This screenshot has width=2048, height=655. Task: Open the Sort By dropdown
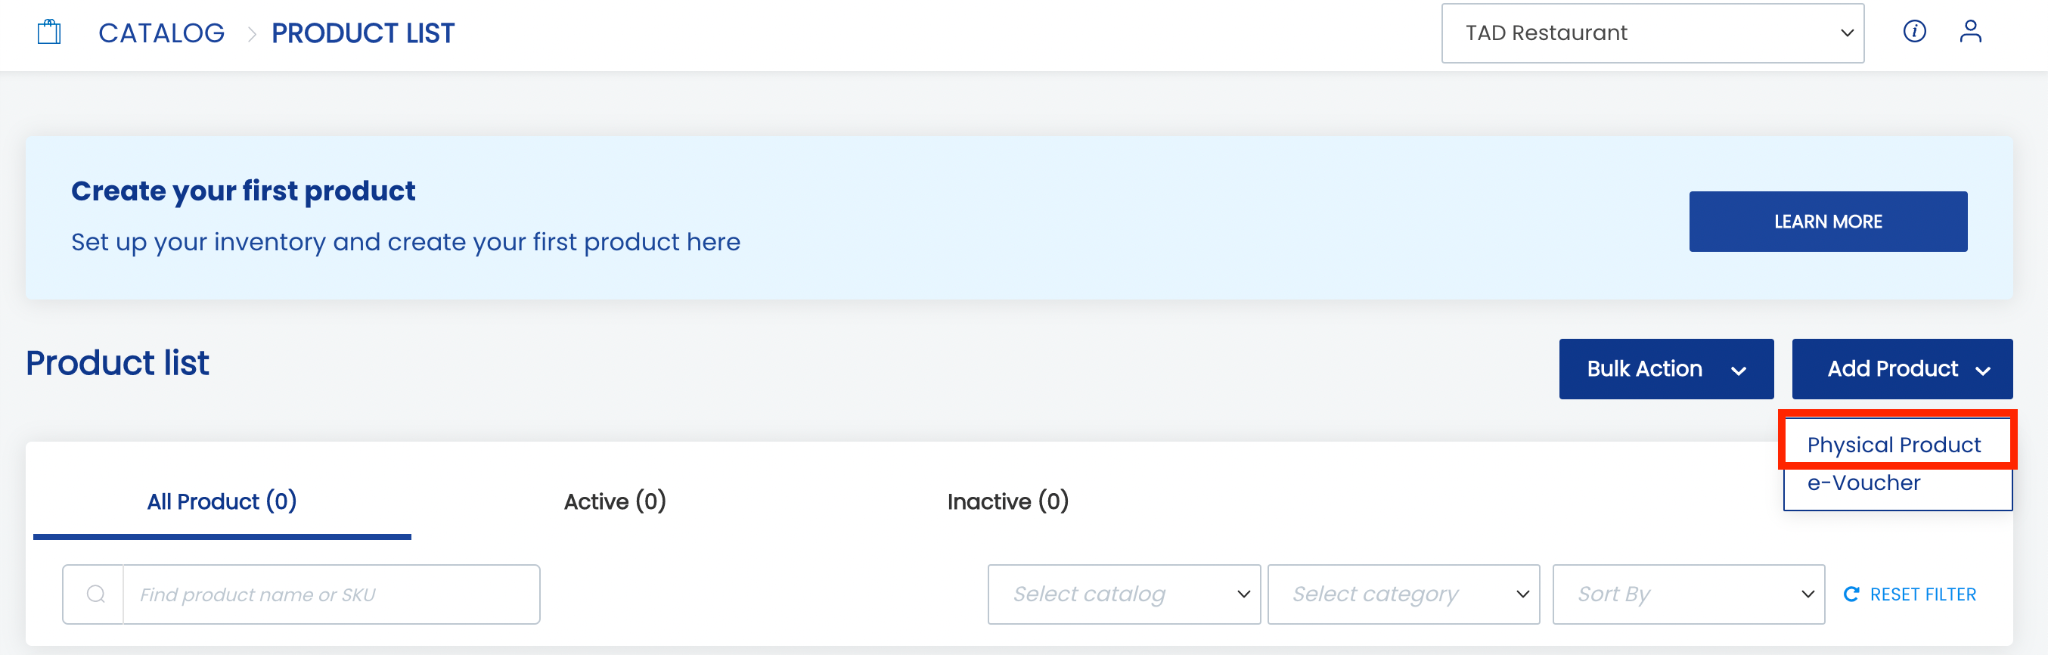[1688, 594]
